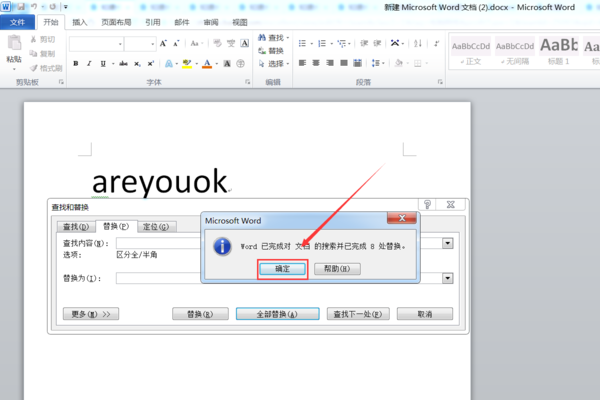This screenshot has height=400, width=600.
Task: Select the Heading 1 (标题 1) style
Action: [559, 51]
